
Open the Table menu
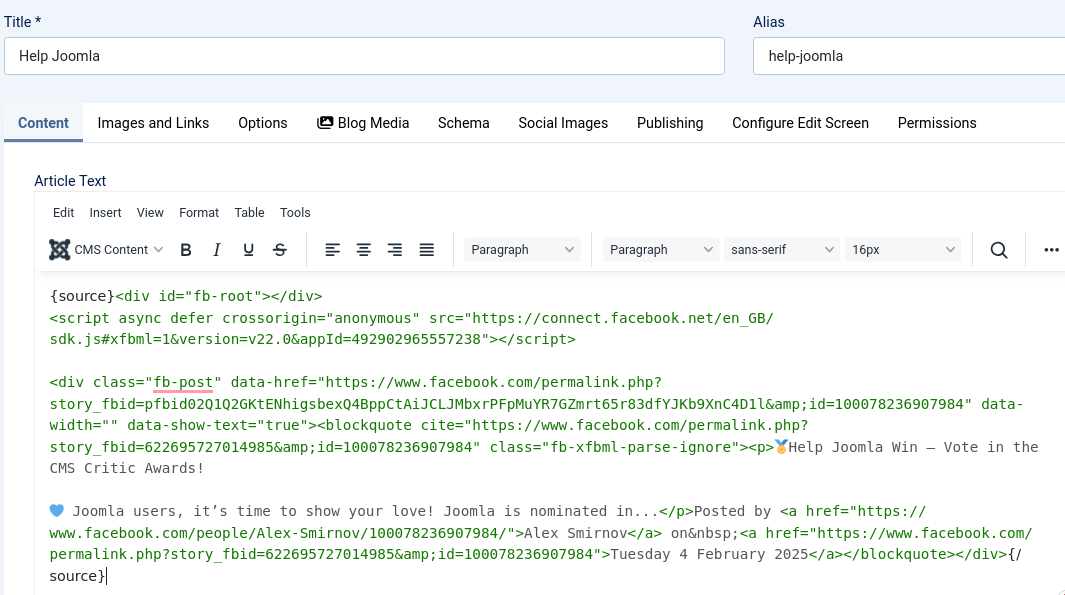click(x=249, y=213)
